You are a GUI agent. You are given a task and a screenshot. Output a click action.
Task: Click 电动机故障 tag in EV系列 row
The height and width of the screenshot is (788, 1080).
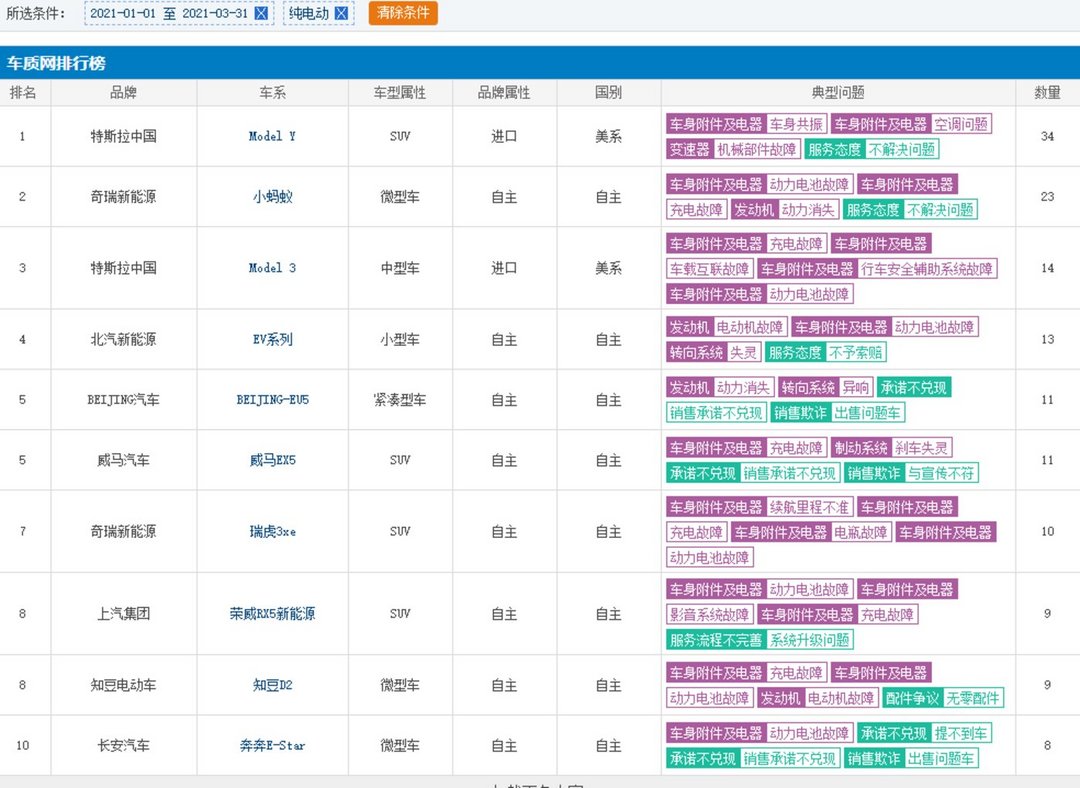750,327
